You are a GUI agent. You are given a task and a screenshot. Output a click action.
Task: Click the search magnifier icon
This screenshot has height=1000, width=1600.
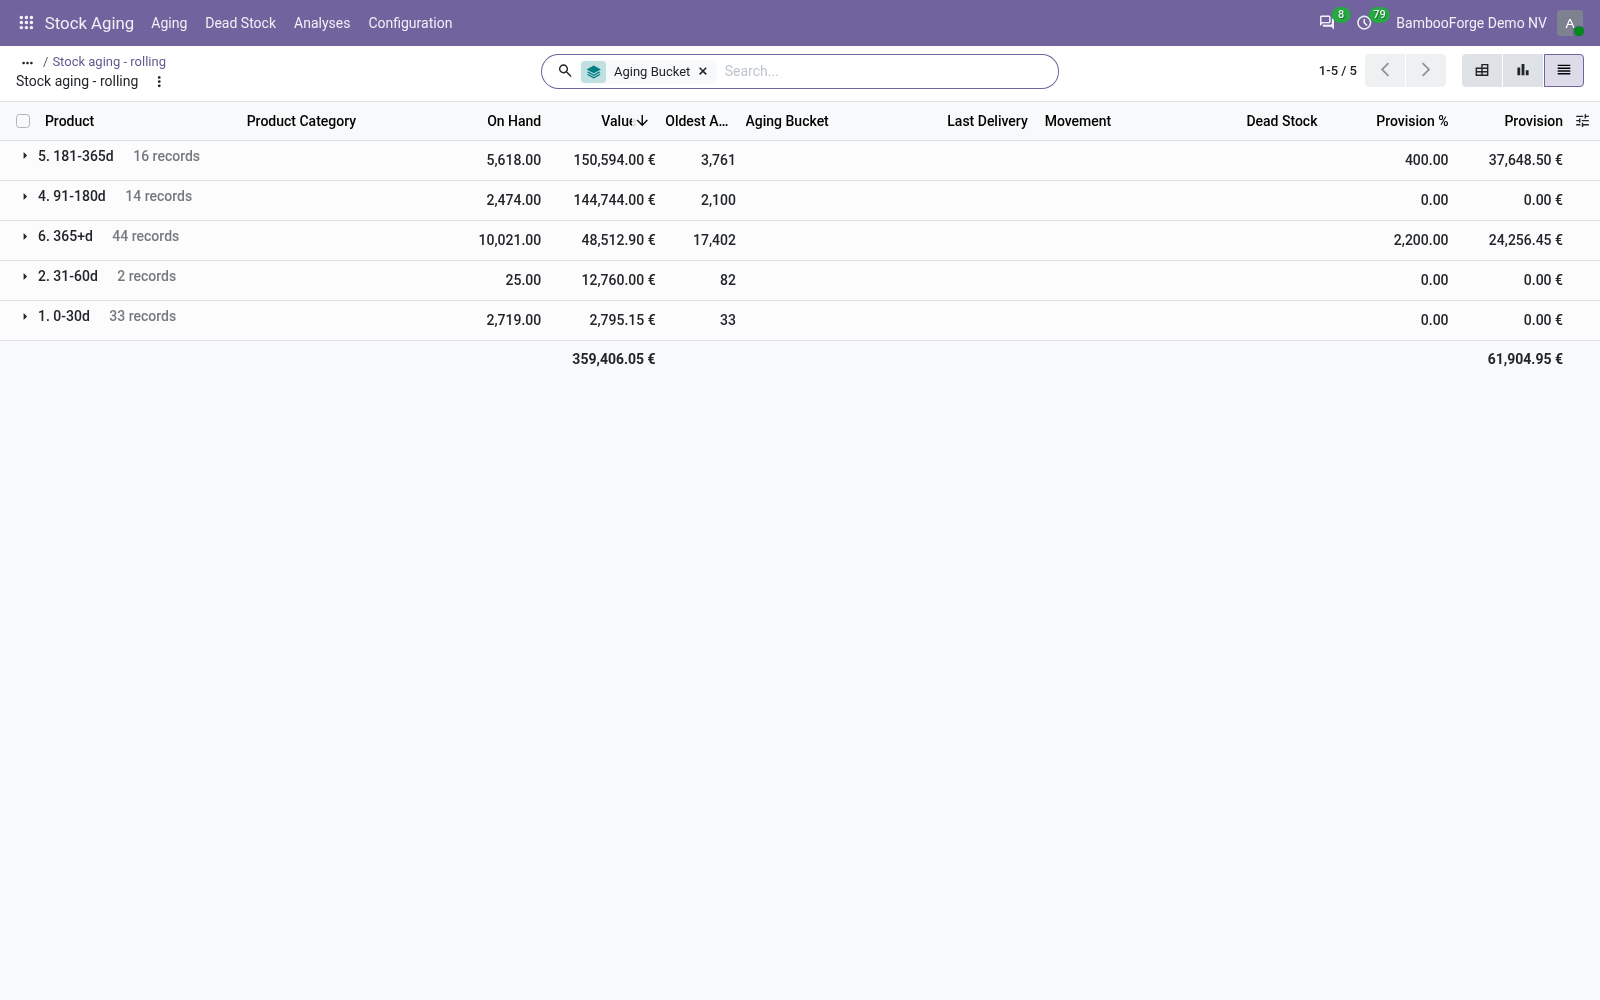coord(565,71)
